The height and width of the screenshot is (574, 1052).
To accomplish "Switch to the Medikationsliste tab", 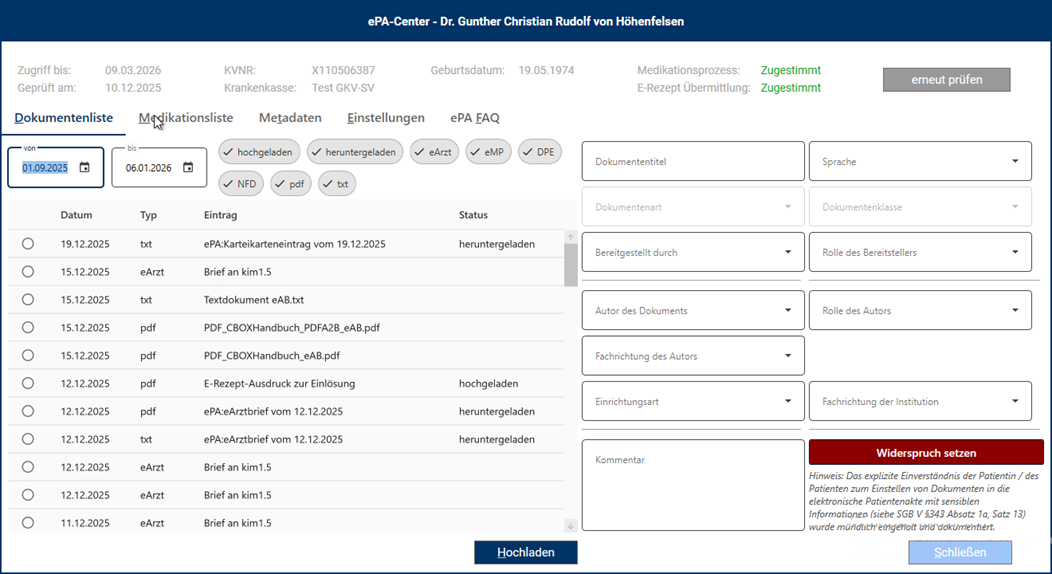I will click(186, 118).
